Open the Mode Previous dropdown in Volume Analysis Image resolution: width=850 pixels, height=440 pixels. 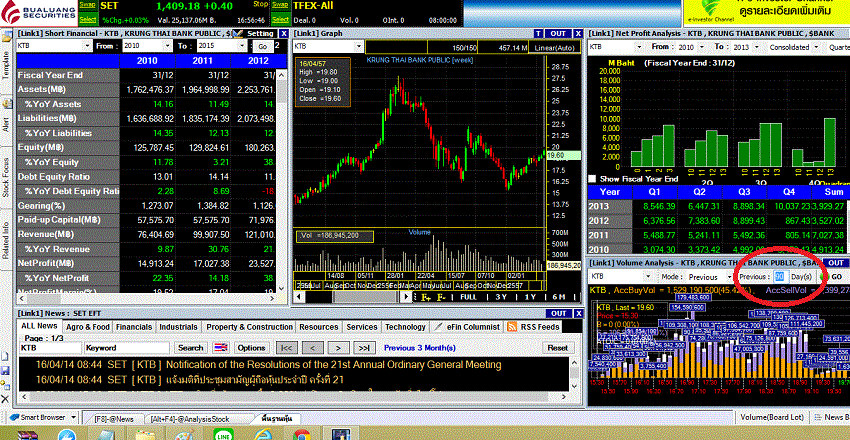[x=728, y=276]
